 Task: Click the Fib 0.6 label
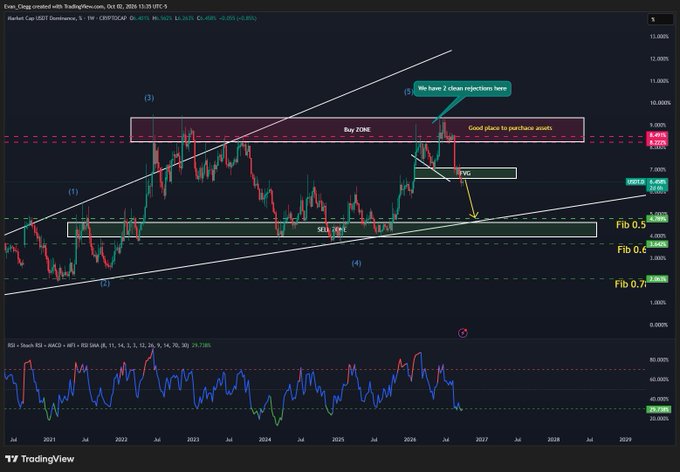[631, 249]
